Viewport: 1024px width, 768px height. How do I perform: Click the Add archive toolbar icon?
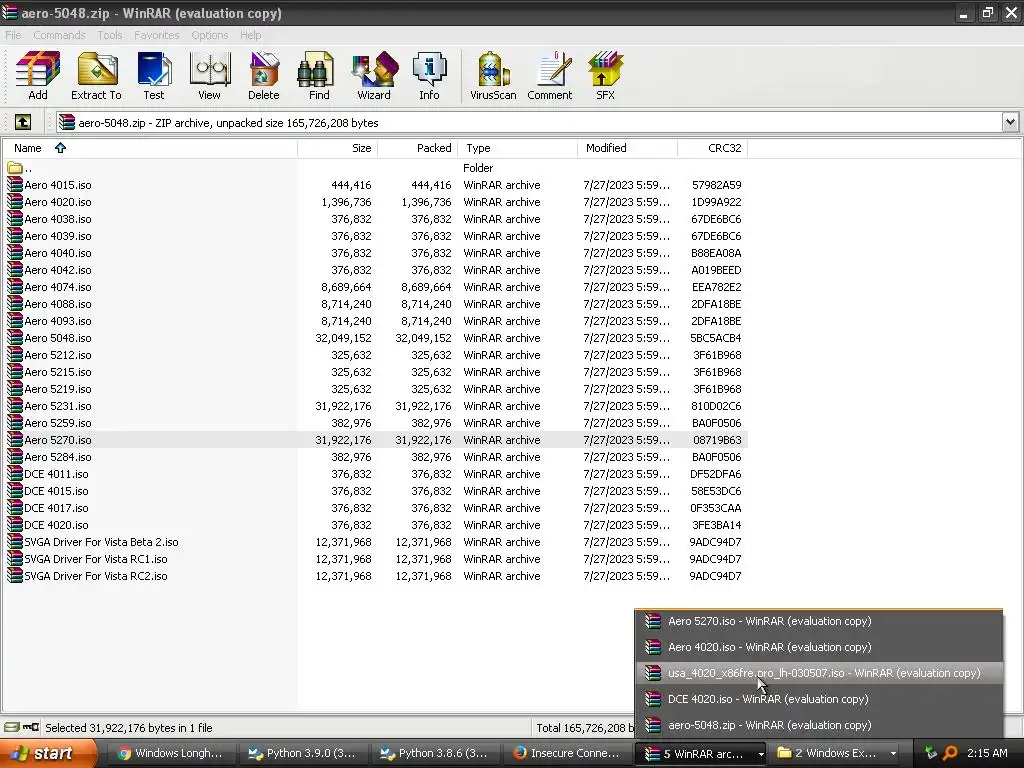38,76
